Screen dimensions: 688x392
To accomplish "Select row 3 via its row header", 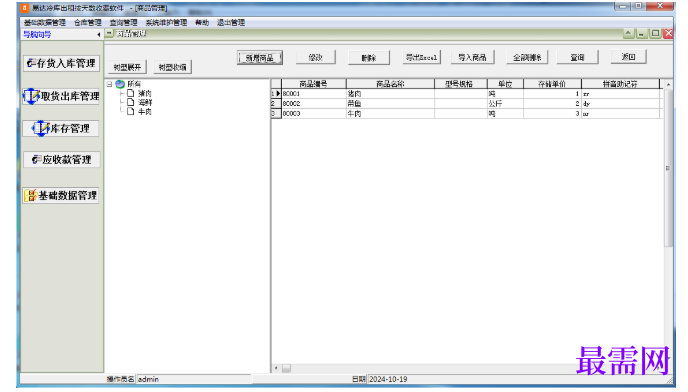I will [x=276, y=113].
